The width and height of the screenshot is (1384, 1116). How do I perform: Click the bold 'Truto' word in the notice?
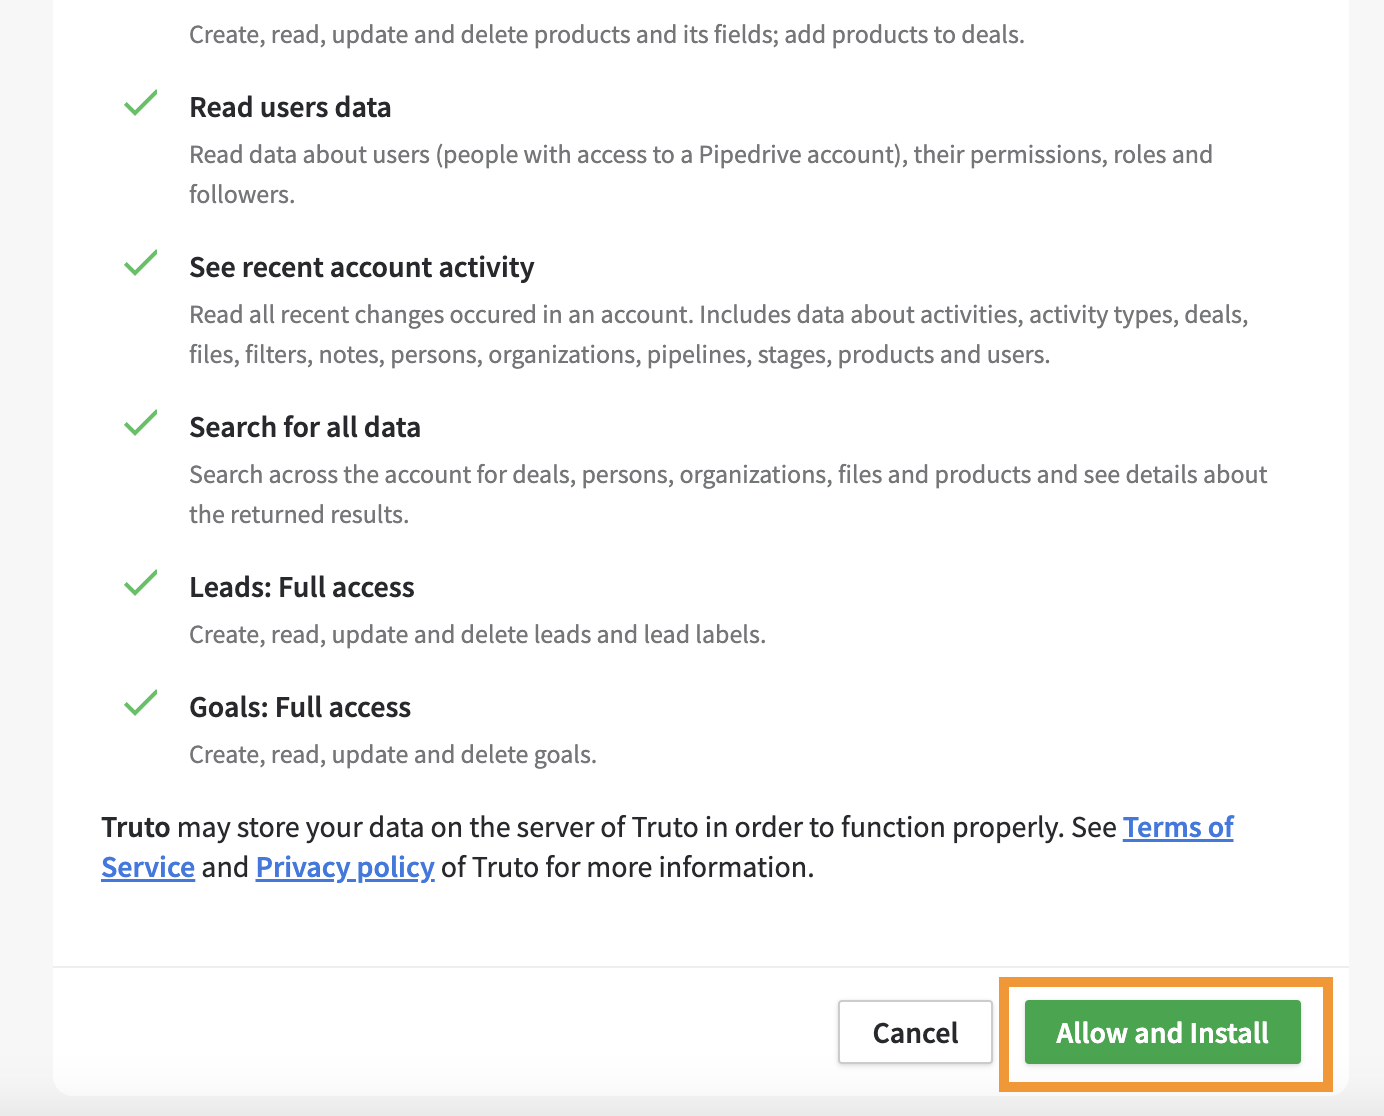tap(136, 828)
